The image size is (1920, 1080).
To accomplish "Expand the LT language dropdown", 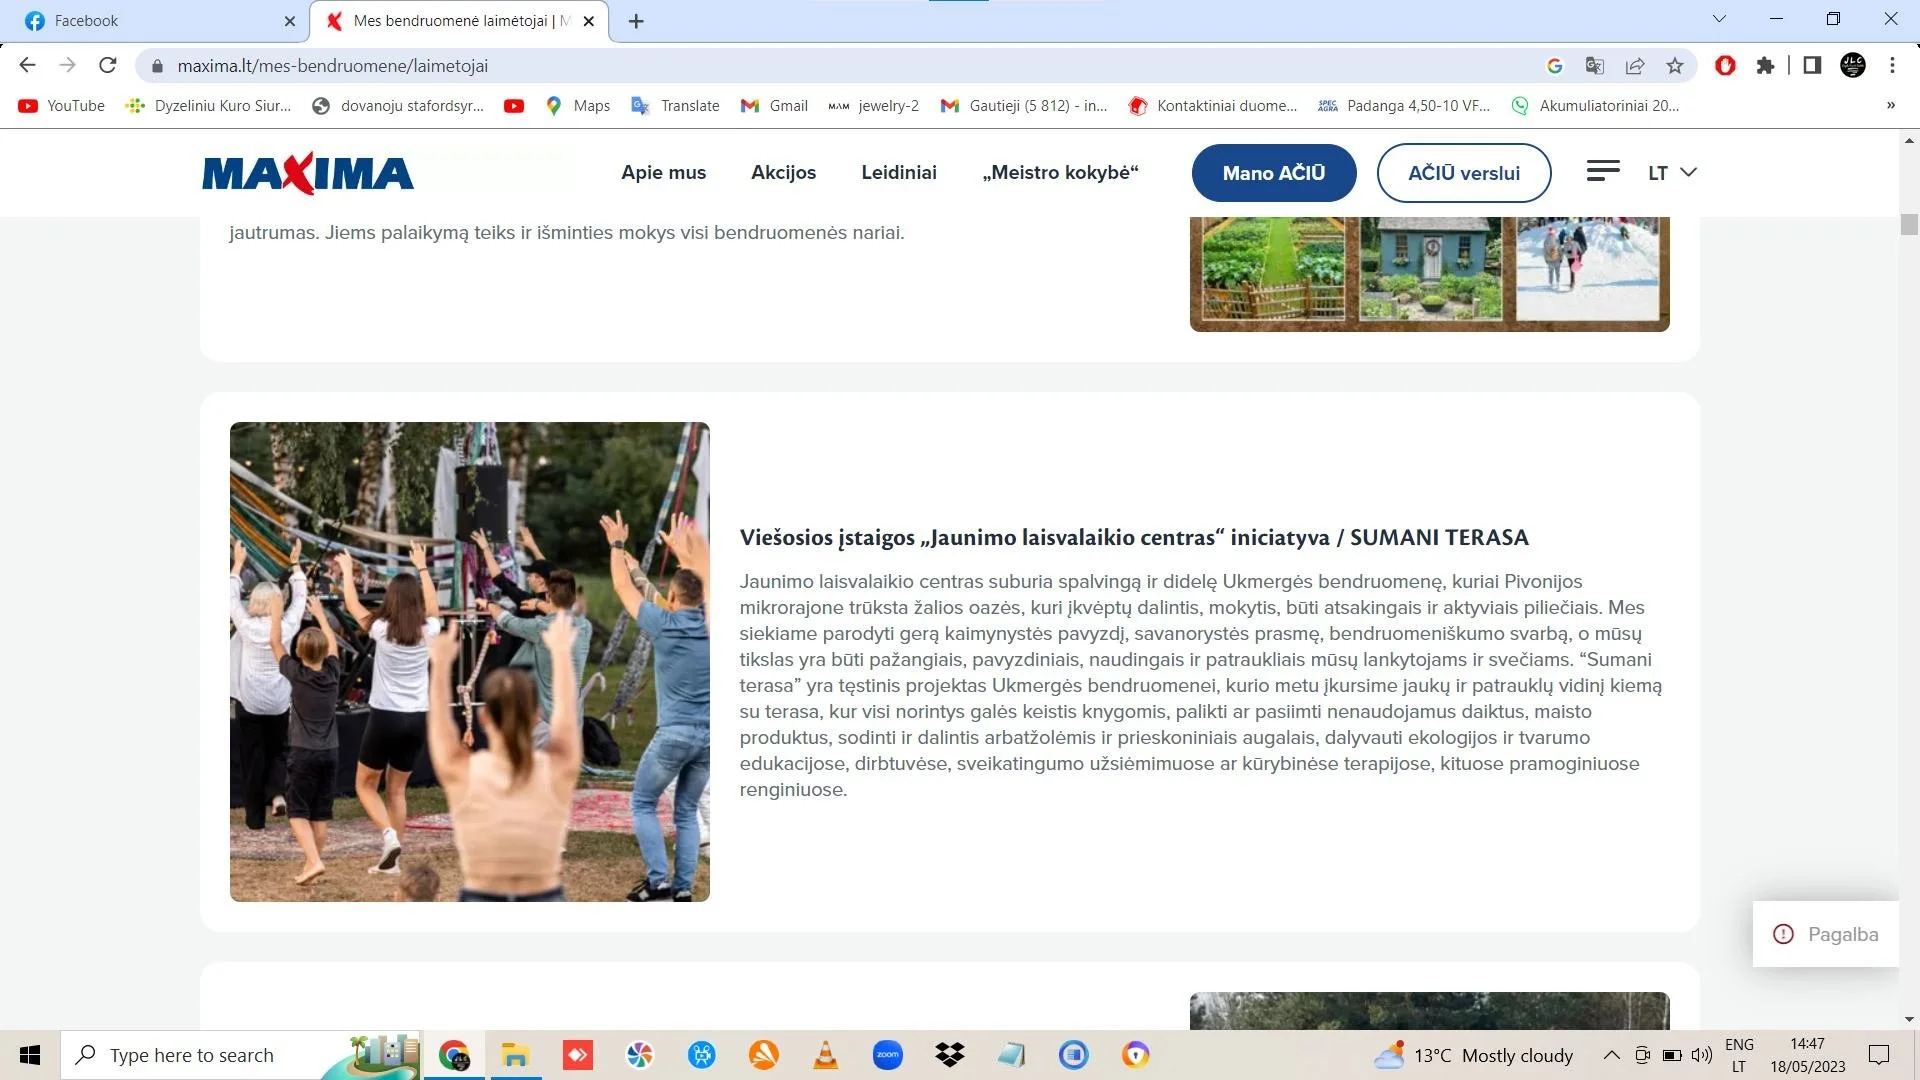I will point(1673,173).
